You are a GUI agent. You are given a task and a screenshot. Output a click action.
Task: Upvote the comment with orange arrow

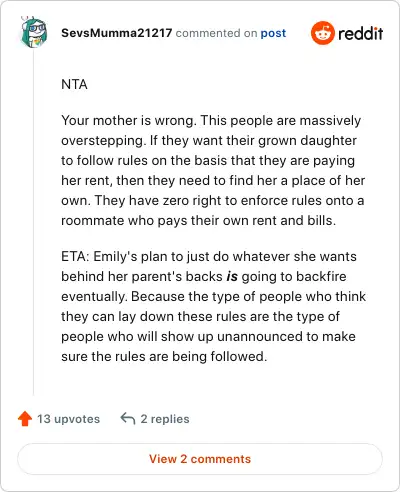[x=25, y=419]
